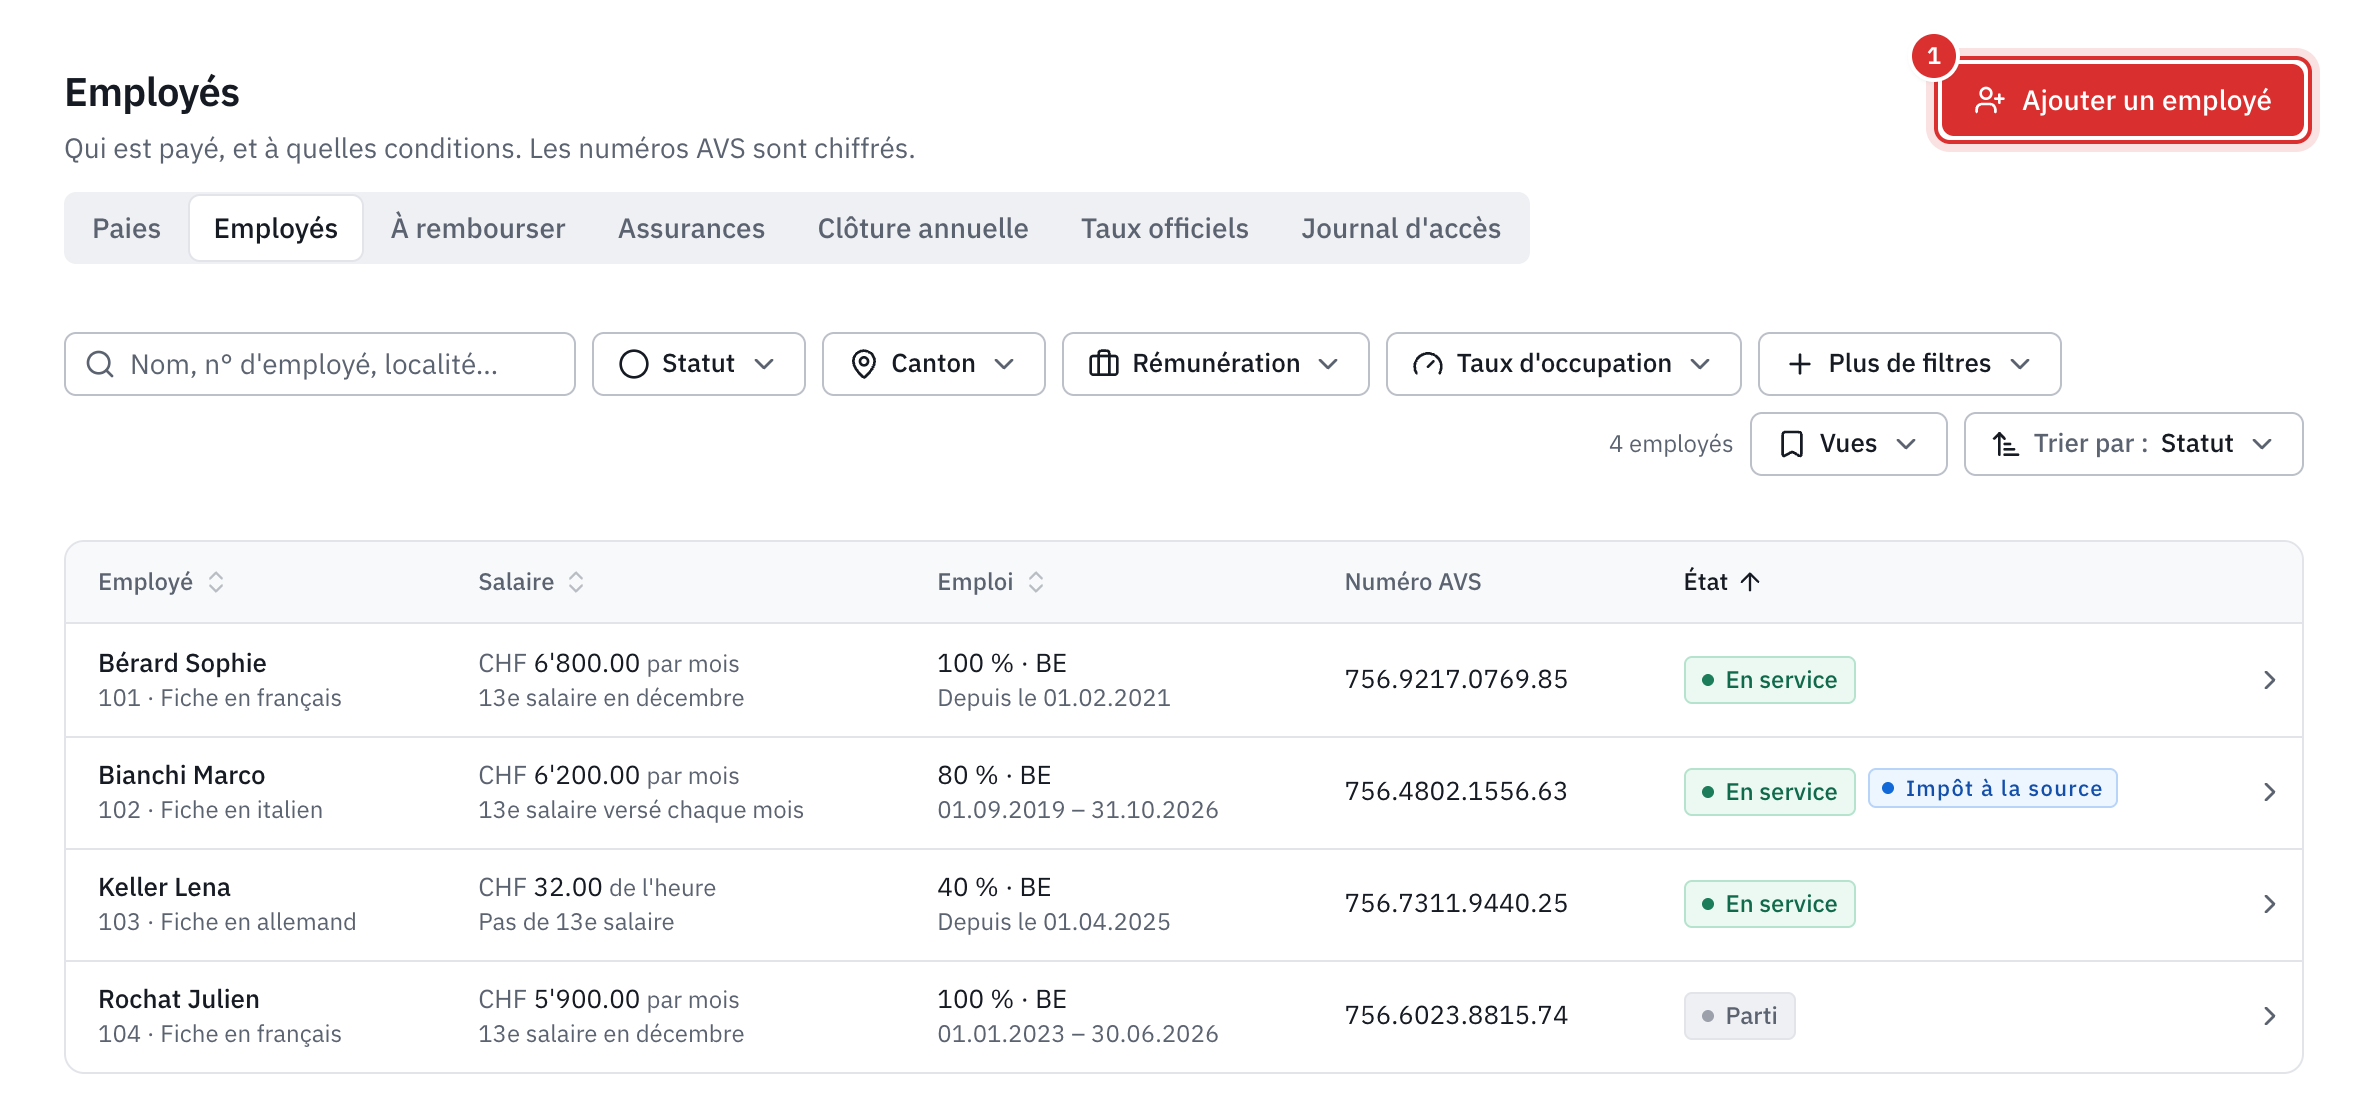Open the Canton filter dropdown
Image resolution: width=2368 pixels, height=1120 pixels.
[x=934, y=364]
